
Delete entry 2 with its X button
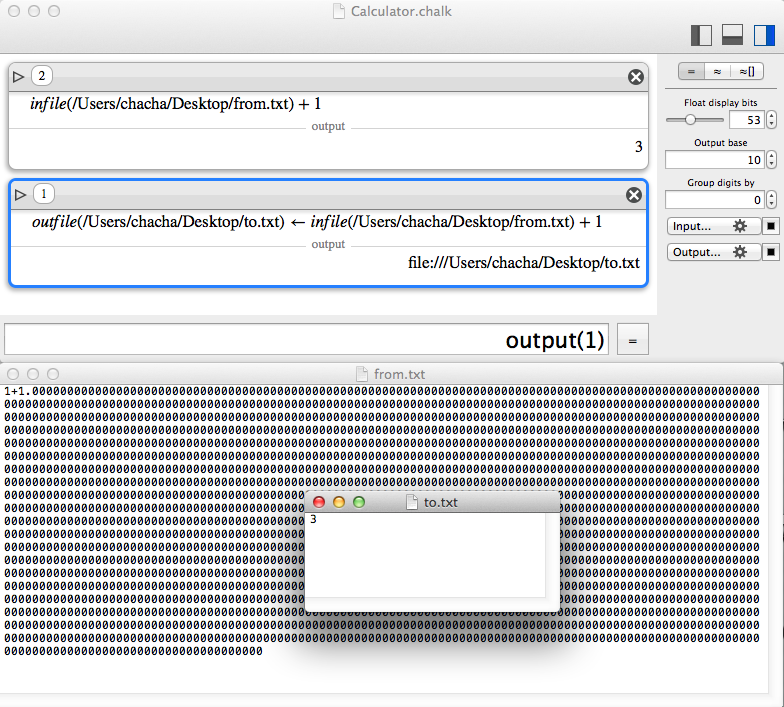click(x=636, y=77)
